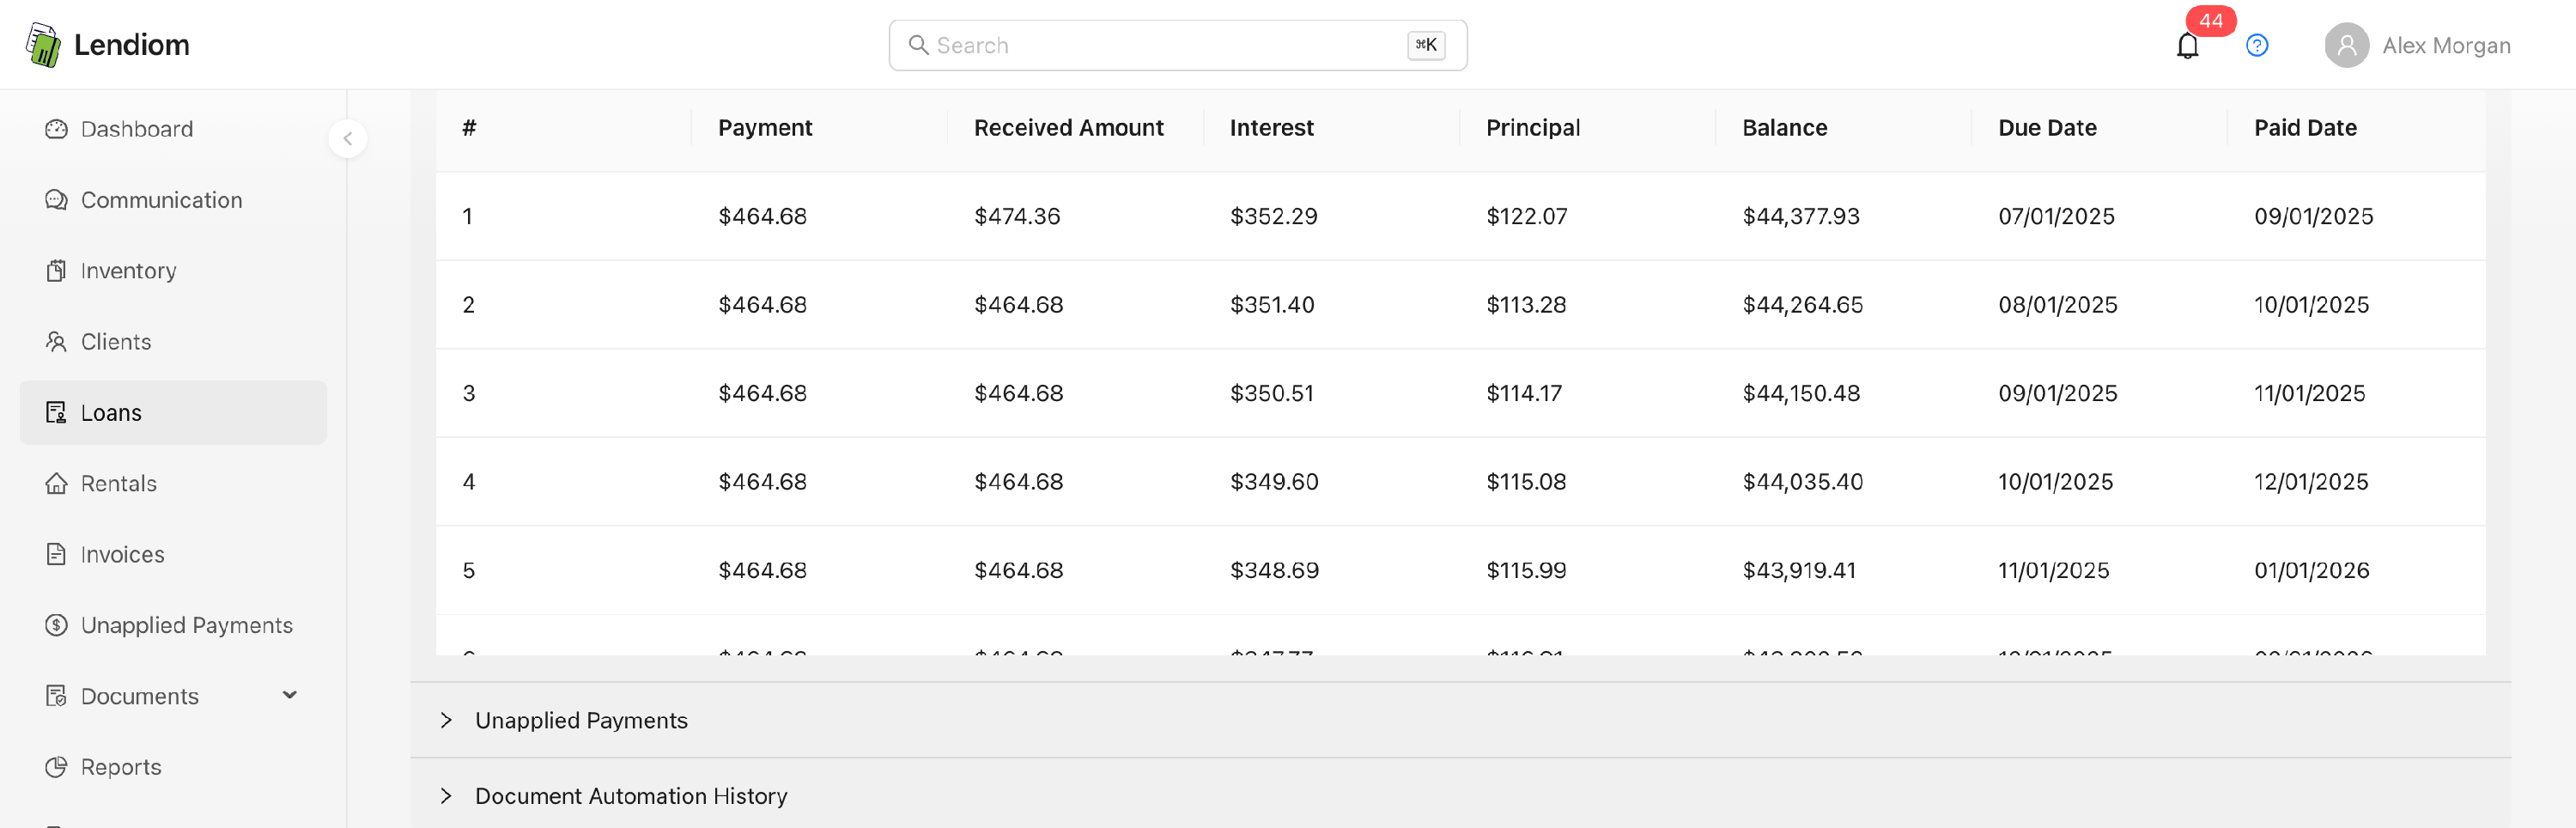Image resolution: width=2576 pixels, height=828 pixels.
Task: Collapse the sidebar with the chevron button
Action: click(x=347, y=139)
